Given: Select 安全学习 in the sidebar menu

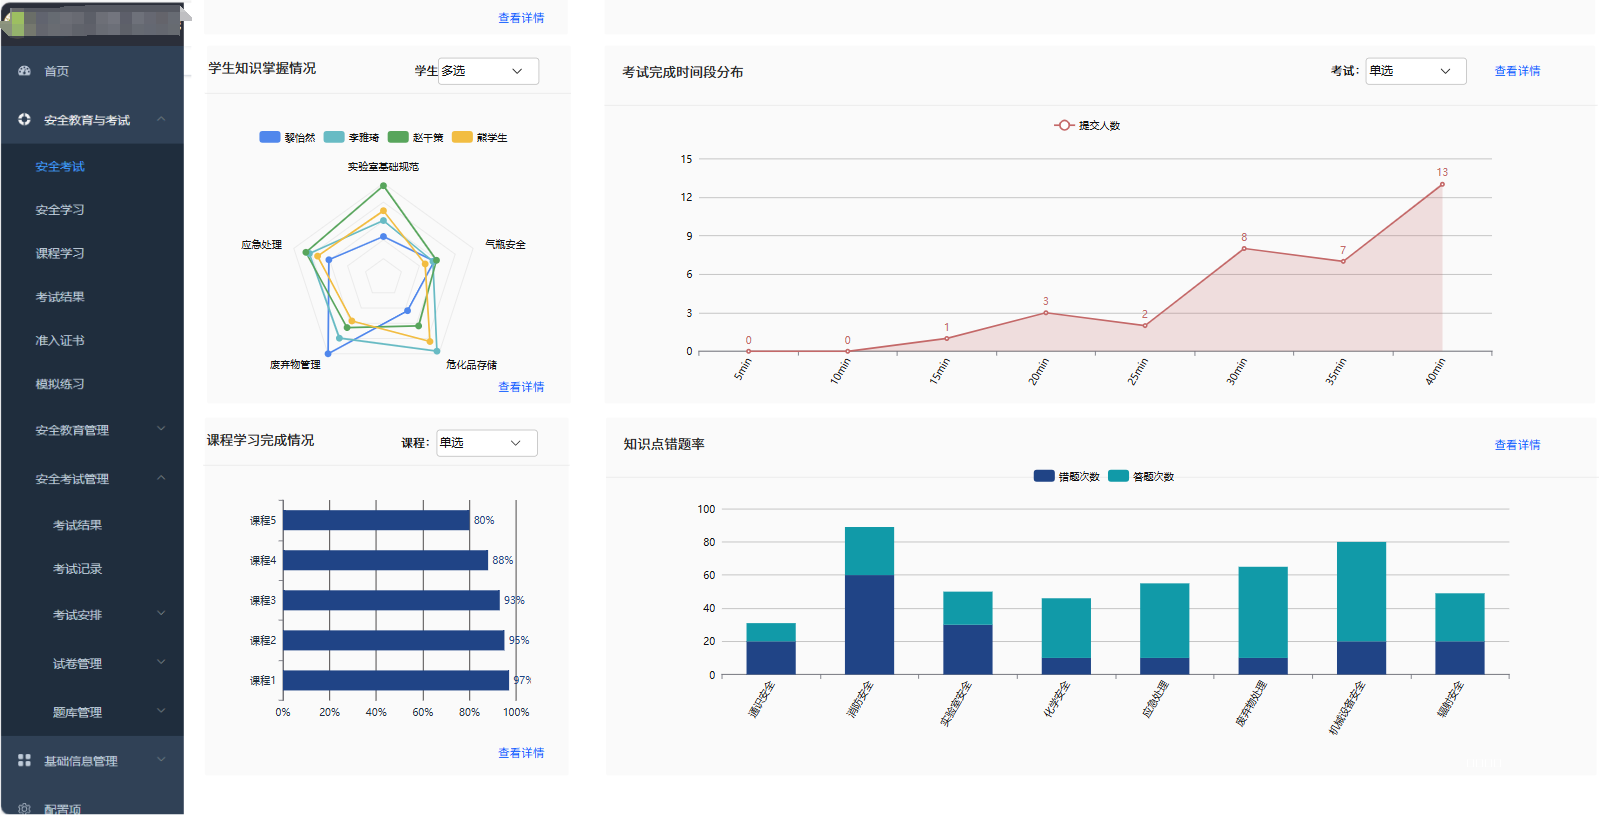Looking at the screenshot, I should click(x=60, y=210).
